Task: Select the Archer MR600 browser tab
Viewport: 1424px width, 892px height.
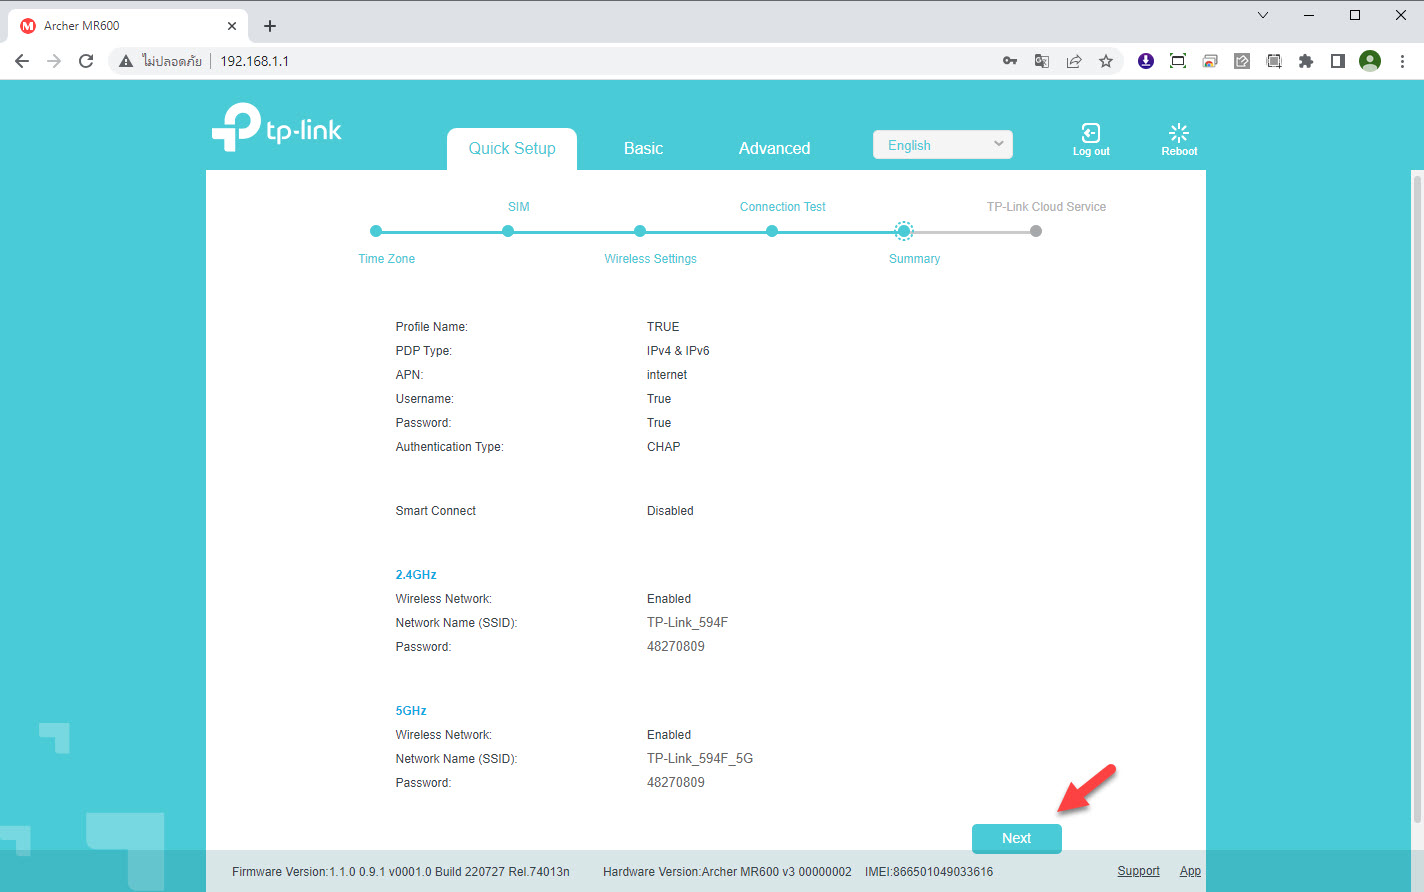Action: click(128, 26)
